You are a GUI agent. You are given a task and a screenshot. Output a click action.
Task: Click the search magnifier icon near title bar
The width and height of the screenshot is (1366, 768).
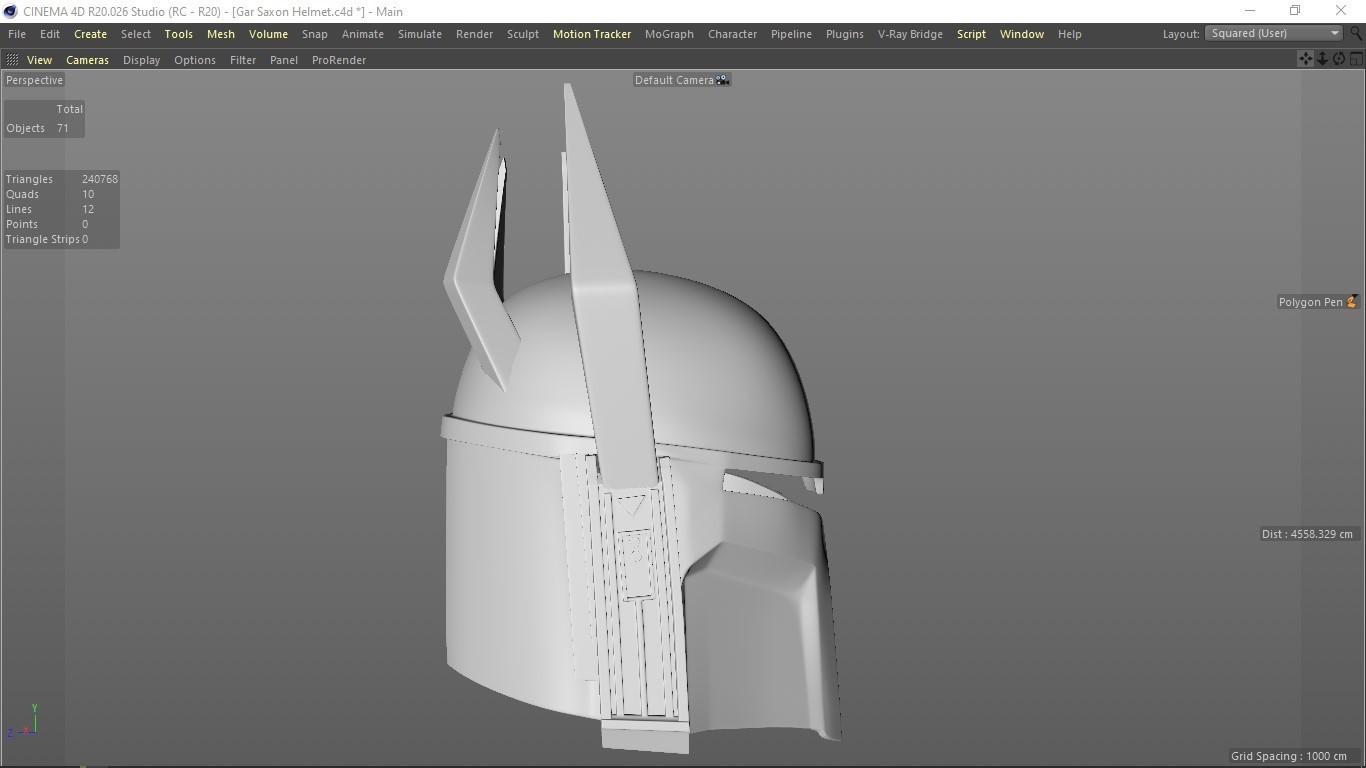1356,33
